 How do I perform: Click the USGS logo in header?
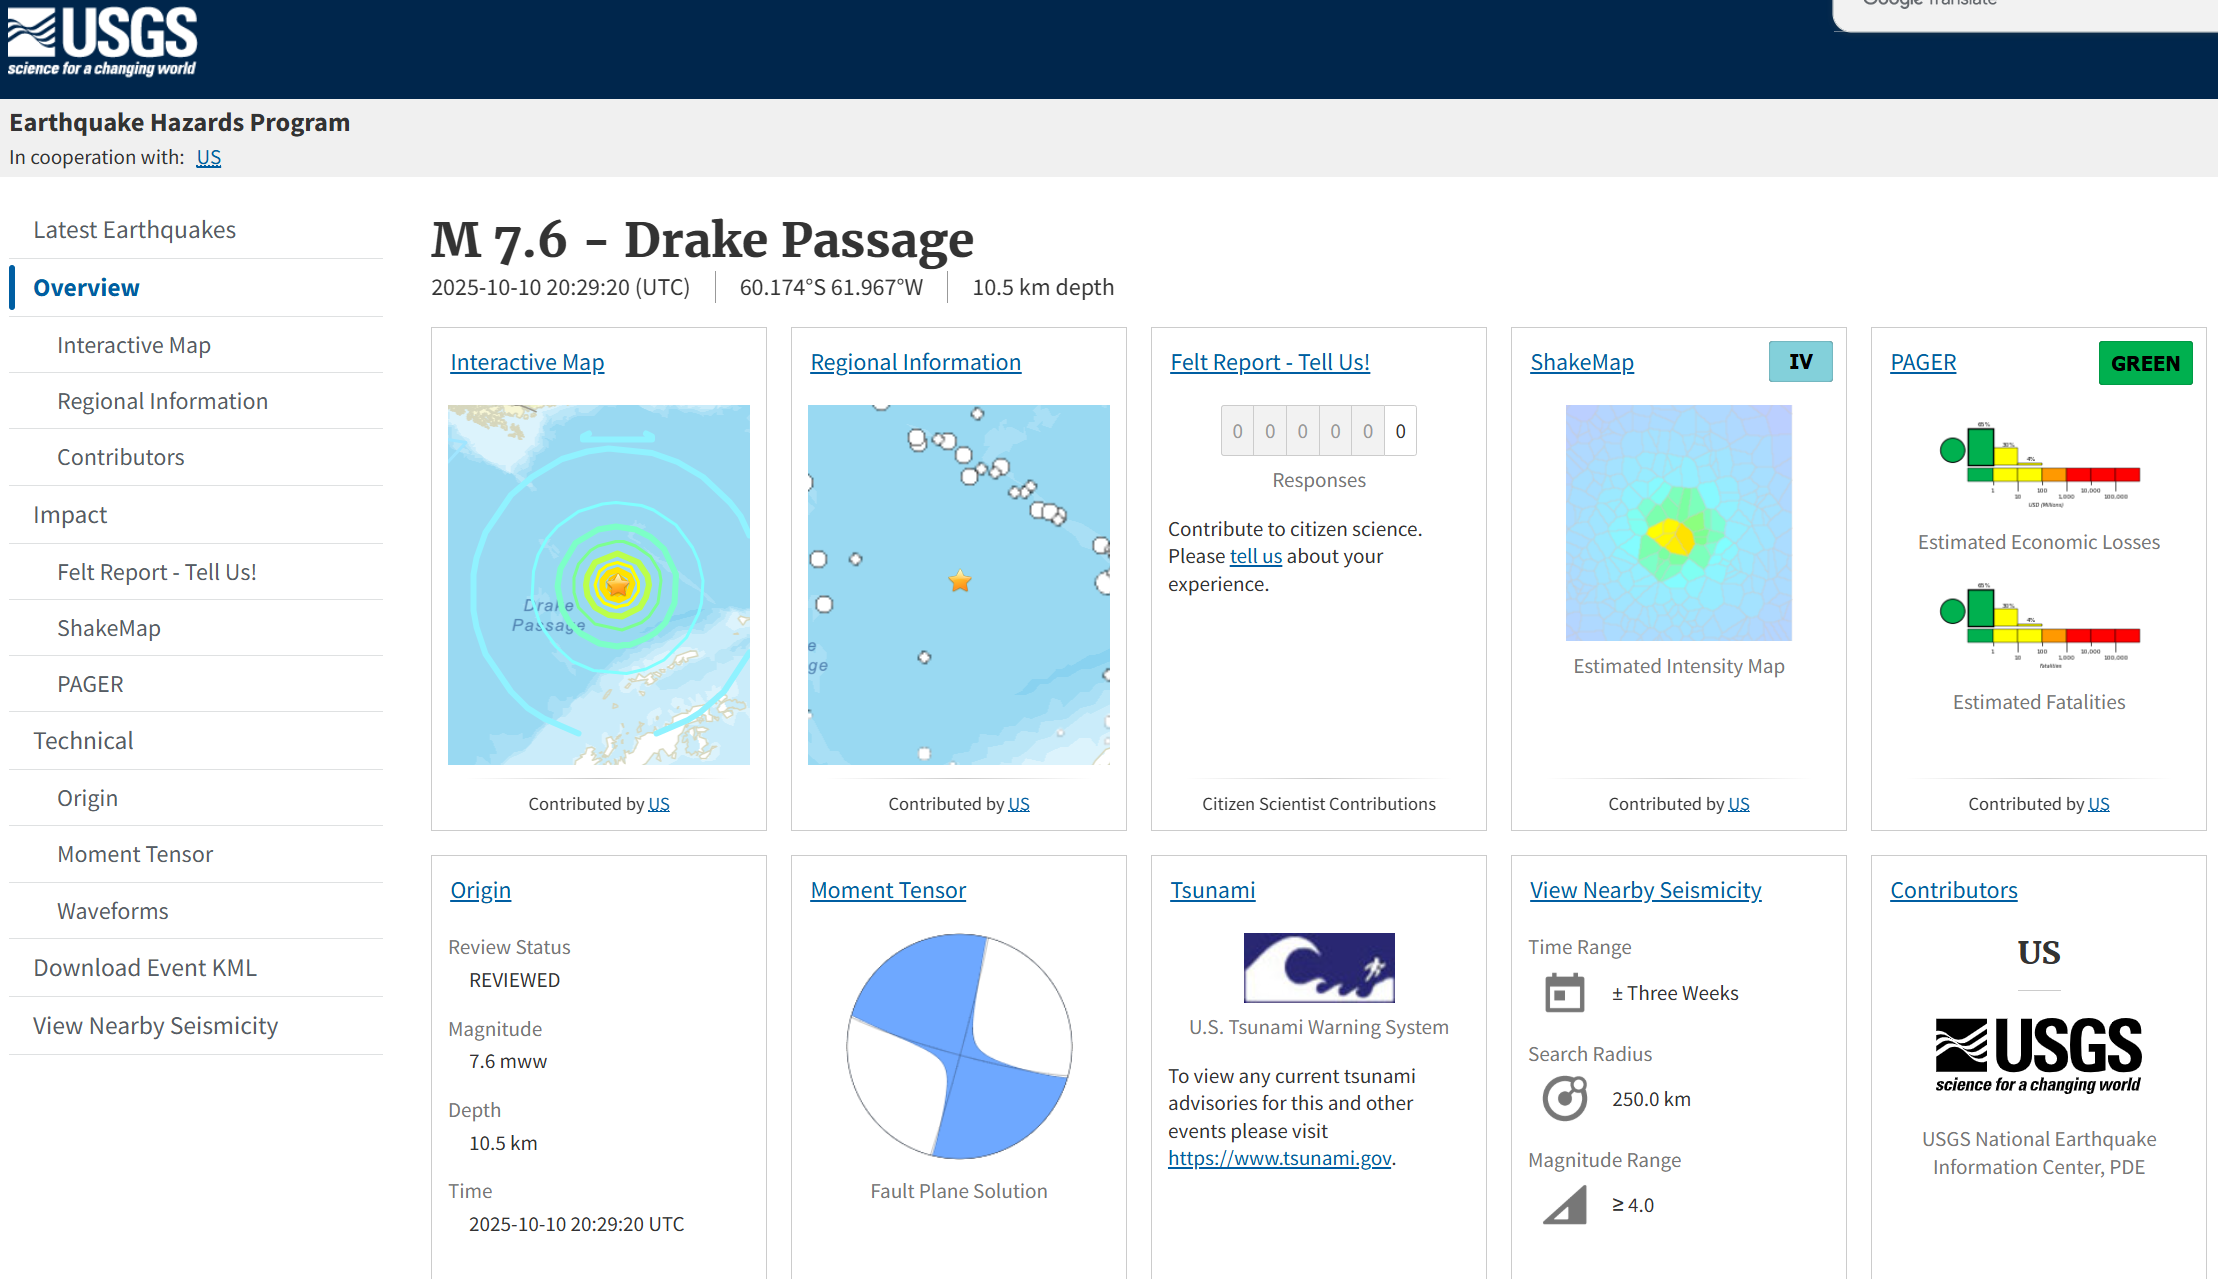tap(103, 42)
